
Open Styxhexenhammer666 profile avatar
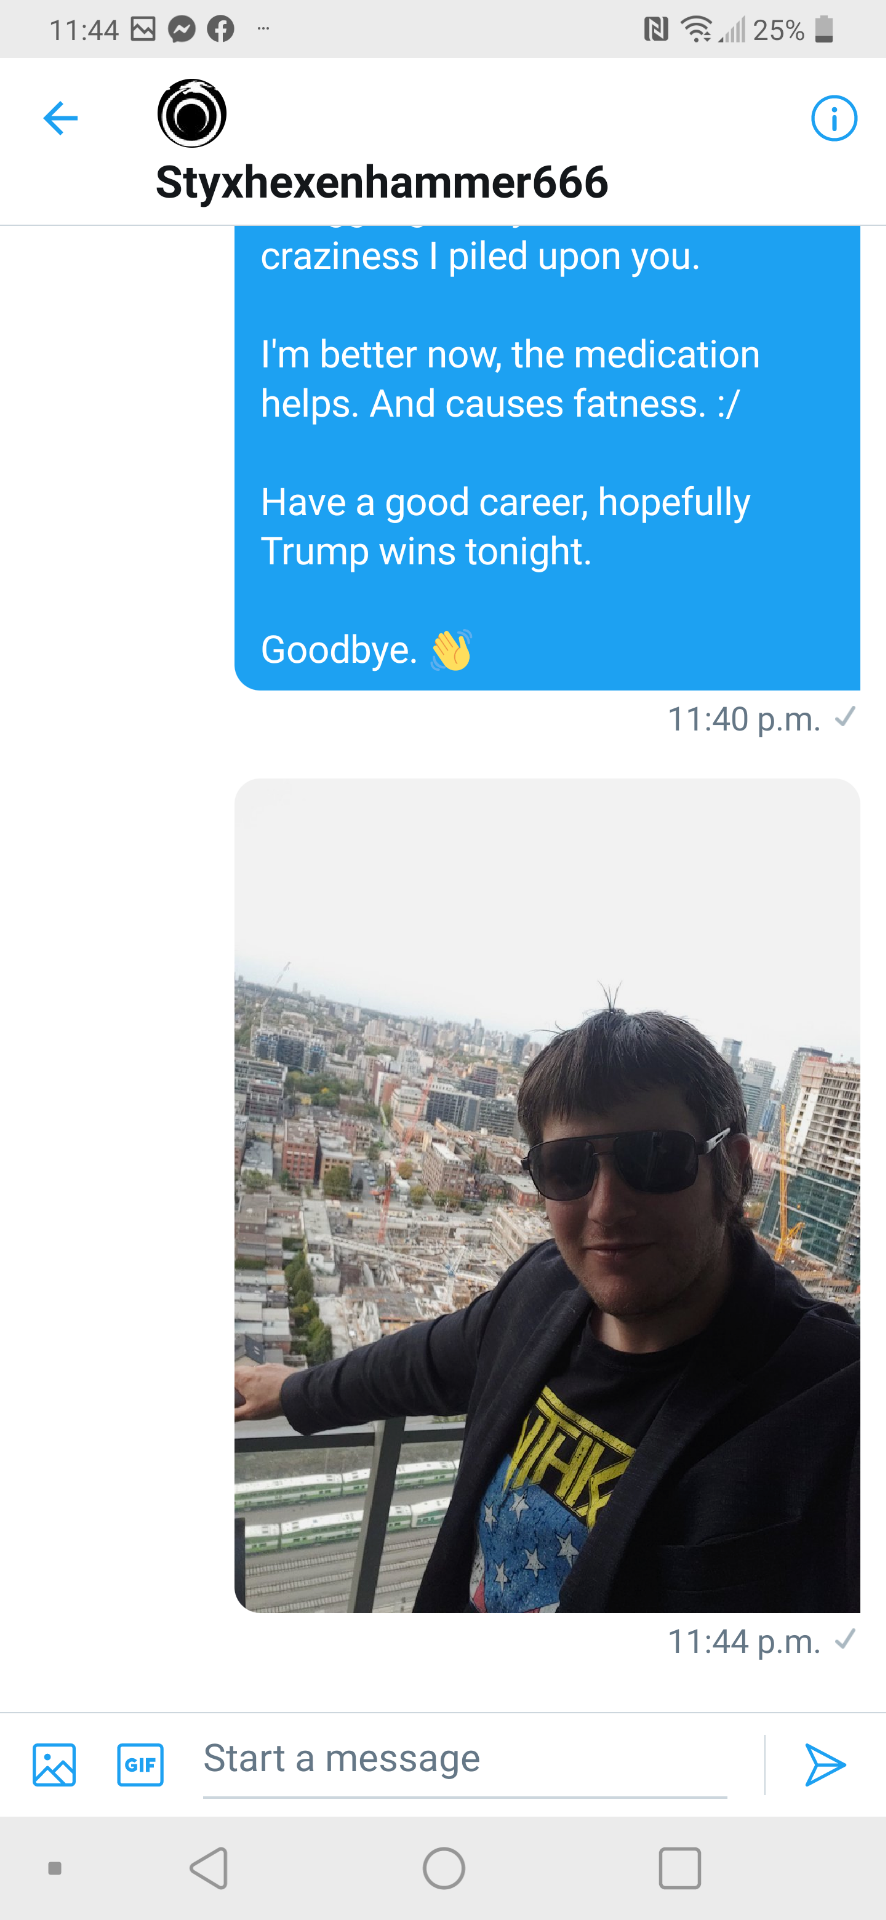click(192, 113)
